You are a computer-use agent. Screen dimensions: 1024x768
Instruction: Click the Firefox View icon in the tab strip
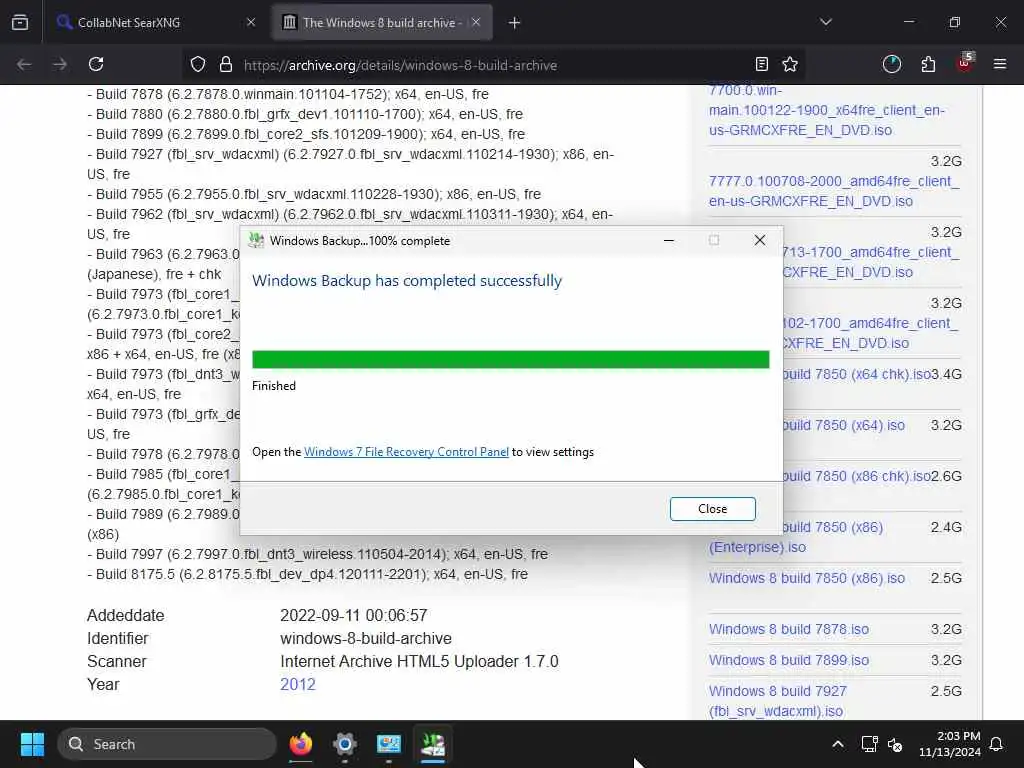click(x=20, y=22)
